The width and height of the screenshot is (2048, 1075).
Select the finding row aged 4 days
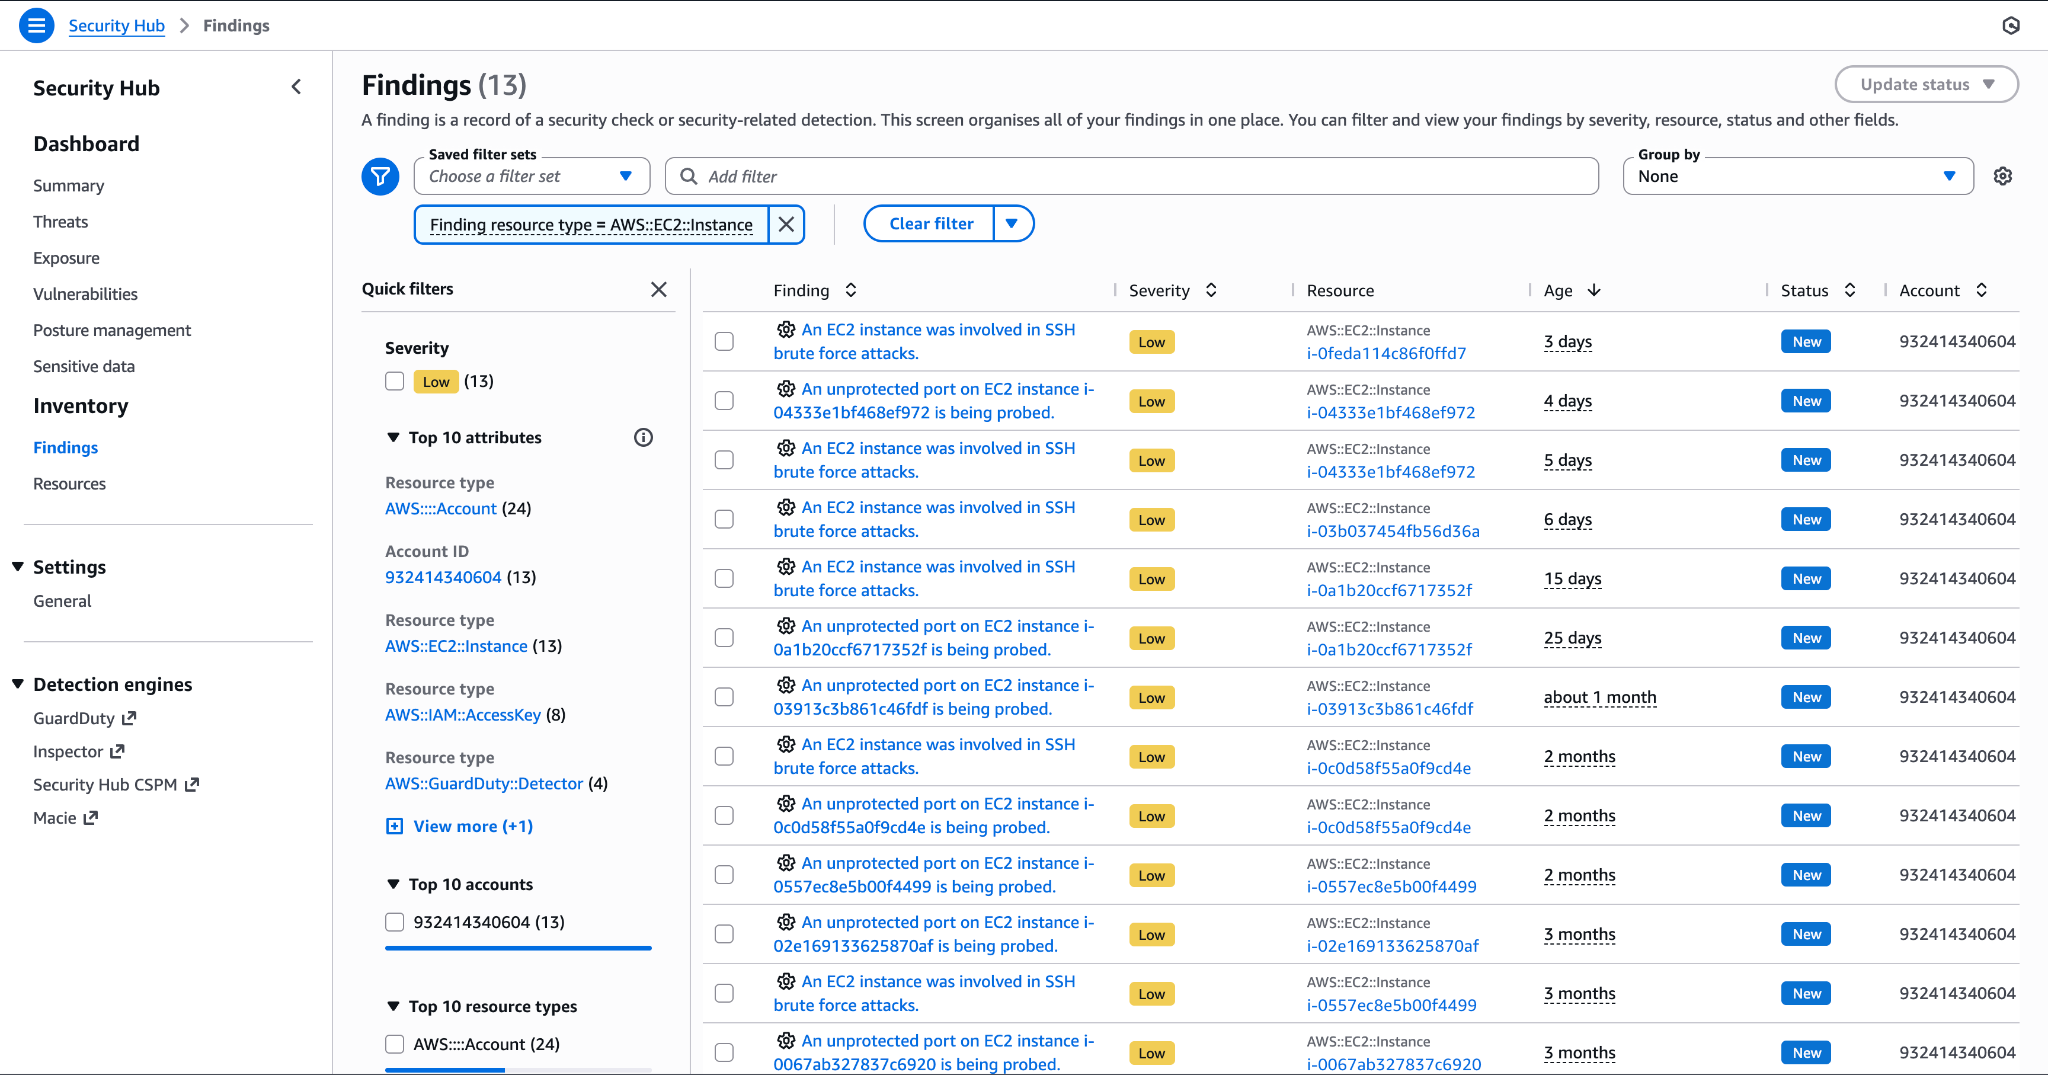click(x=725, y=401)
